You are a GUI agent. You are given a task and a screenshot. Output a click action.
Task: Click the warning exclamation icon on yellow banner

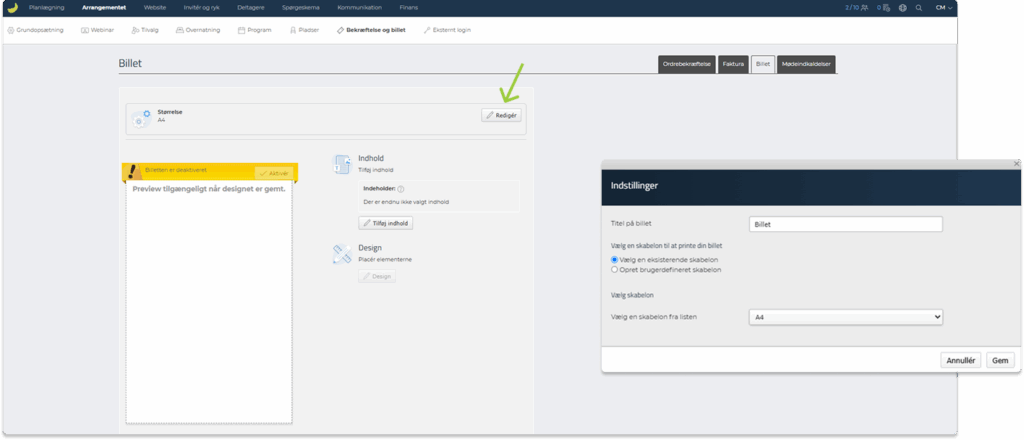[x=133, y=173]
